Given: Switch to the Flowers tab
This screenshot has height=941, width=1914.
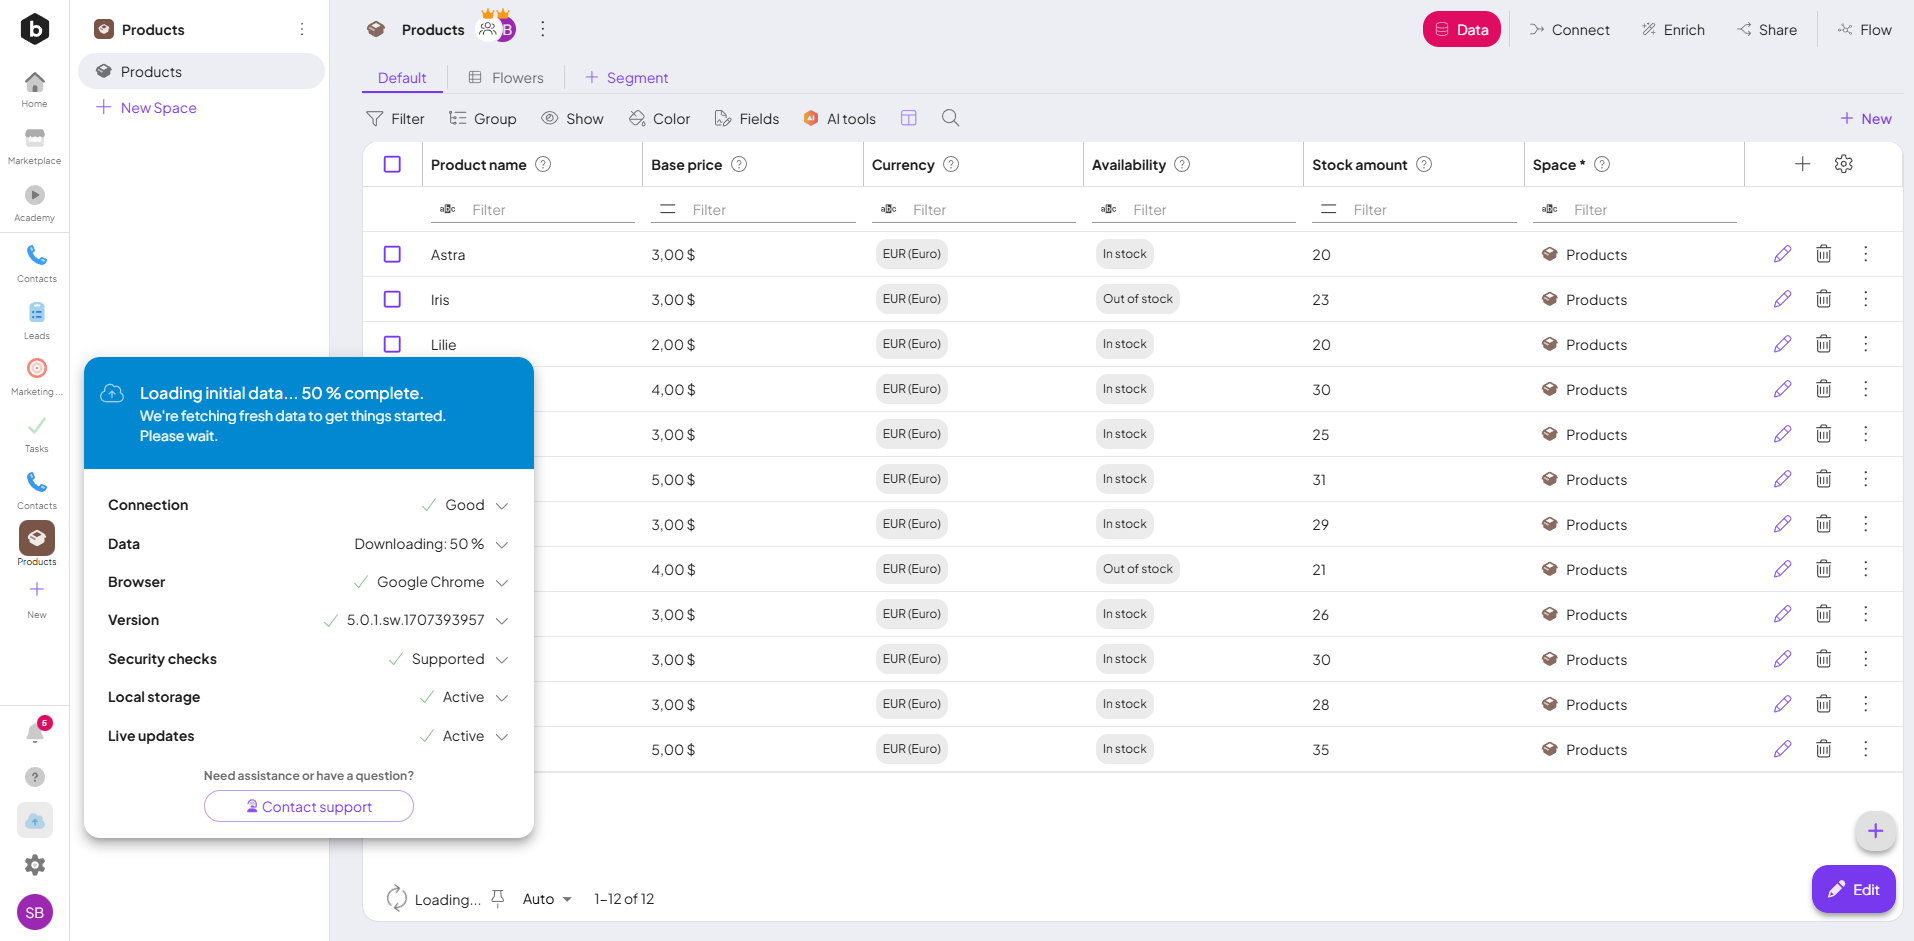Looking at the screenshot, I should coord(506,78).
